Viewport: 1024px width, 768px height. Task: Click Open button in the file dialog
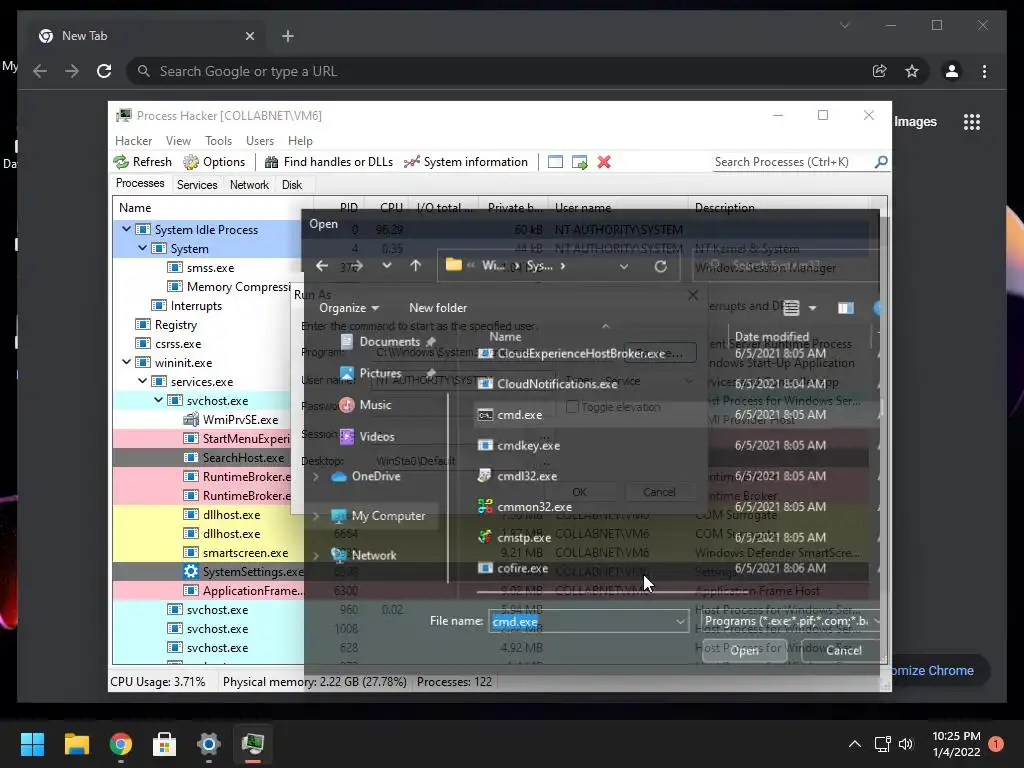tap(744, 650)
